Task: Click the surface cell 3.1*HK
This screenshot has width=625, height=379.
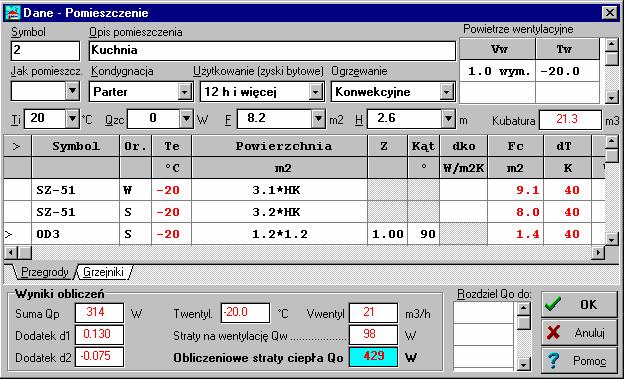Action: click(279, 190)
